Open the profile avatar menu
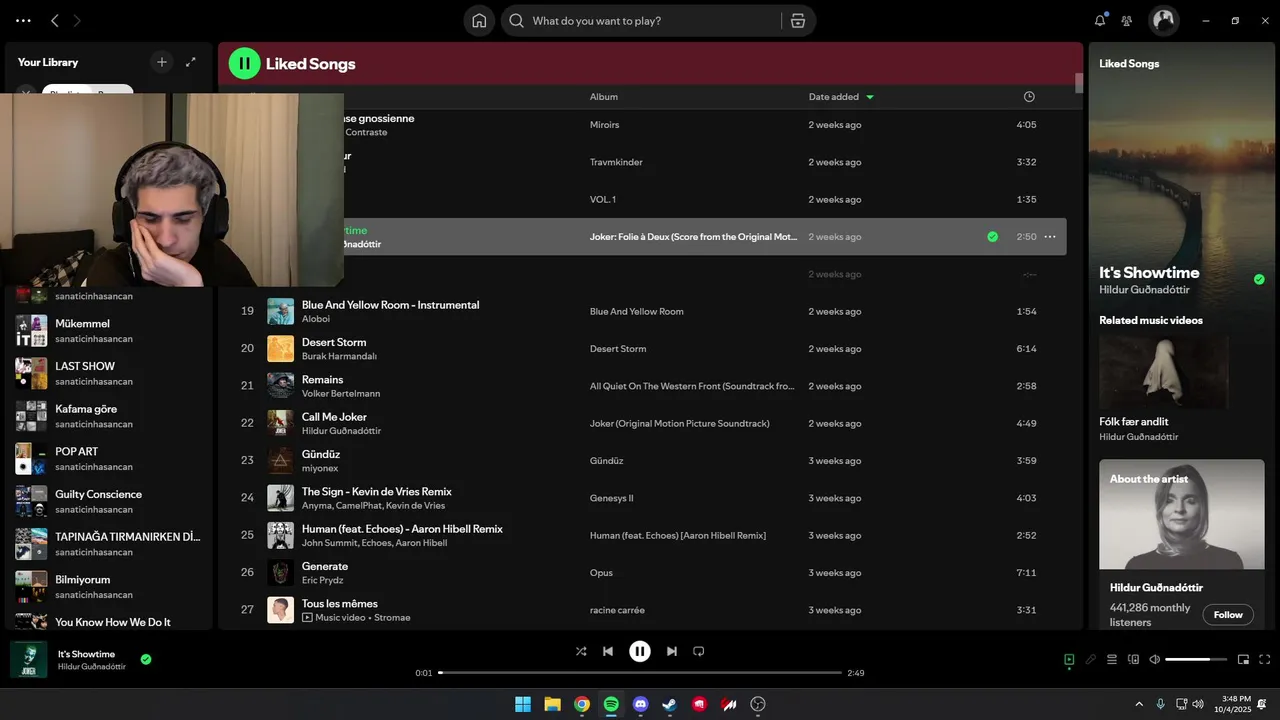This screenshot has height=720, width=1280. pos(1163,20)
